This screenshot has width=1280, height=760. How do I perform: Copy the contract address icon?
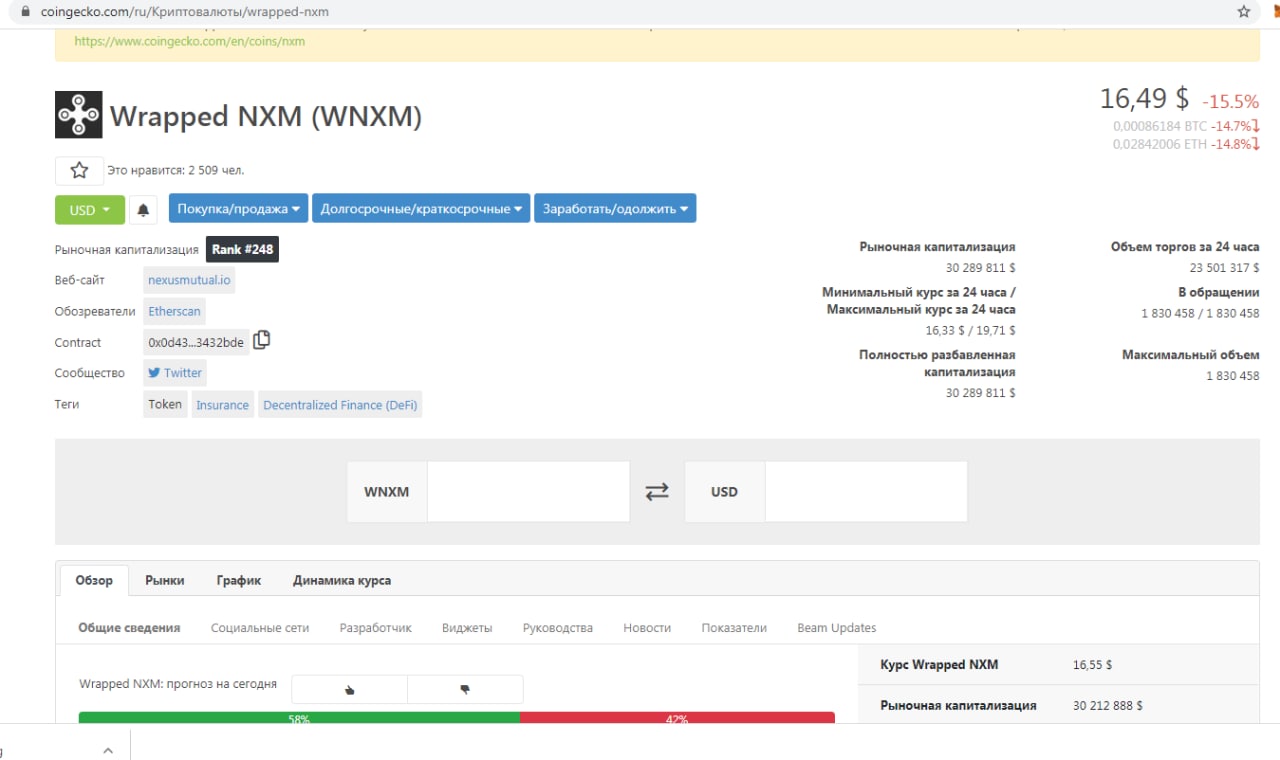[261, 340]
